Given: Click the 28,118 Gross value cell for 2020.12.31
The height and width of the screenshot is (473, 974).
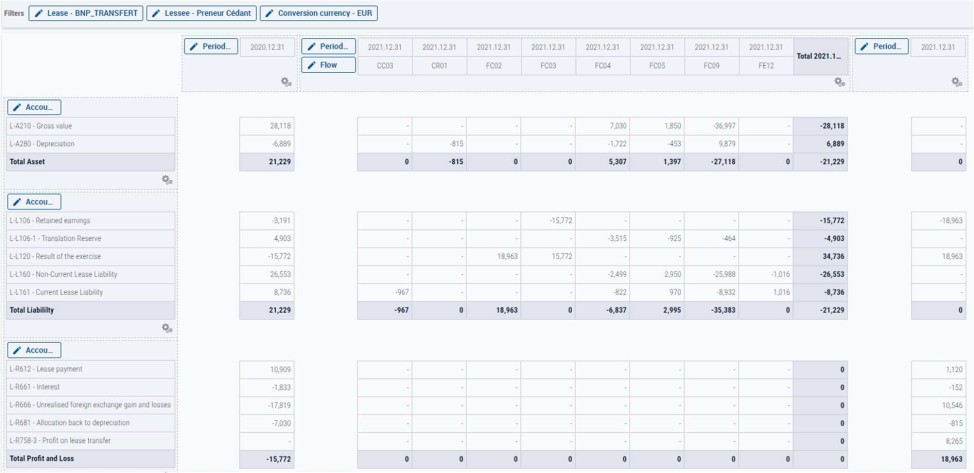Looking at the screenshot, I should [267, 126].
